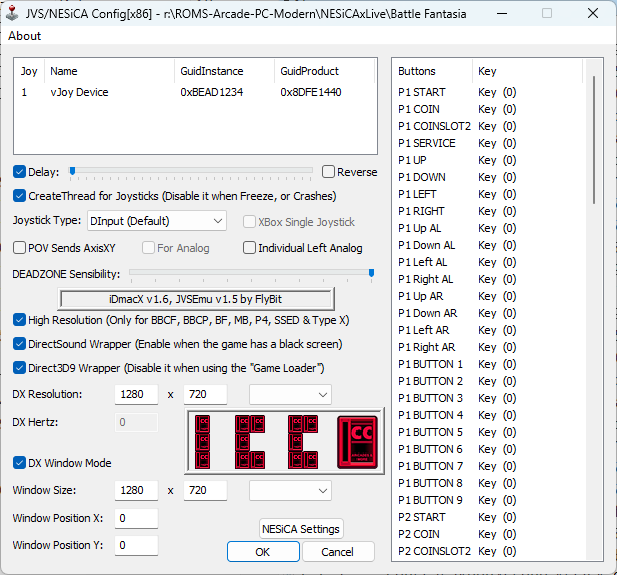
Task: Click the Joy column header
Action: tap(29, 71)
